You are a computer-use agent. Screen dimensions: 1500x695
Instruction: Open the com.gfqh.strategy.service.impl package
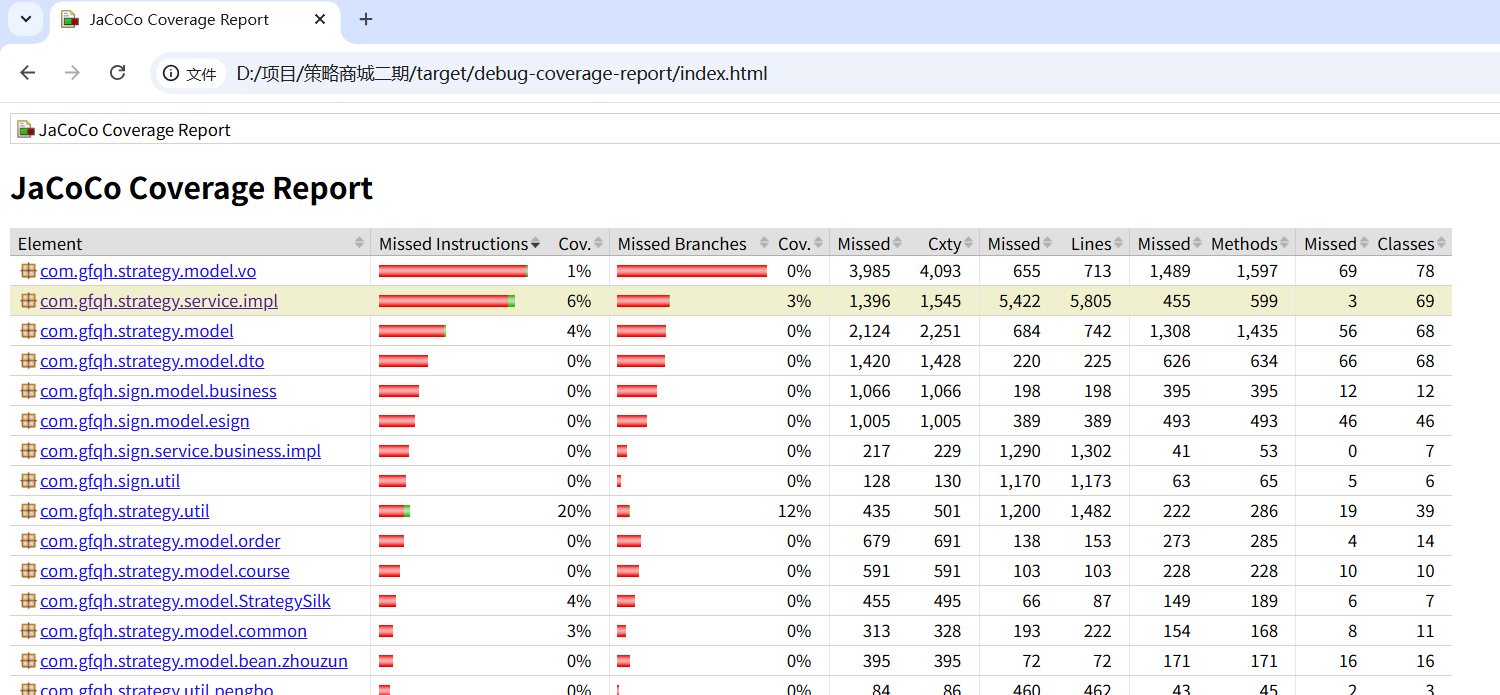click(x=159, y=301)
